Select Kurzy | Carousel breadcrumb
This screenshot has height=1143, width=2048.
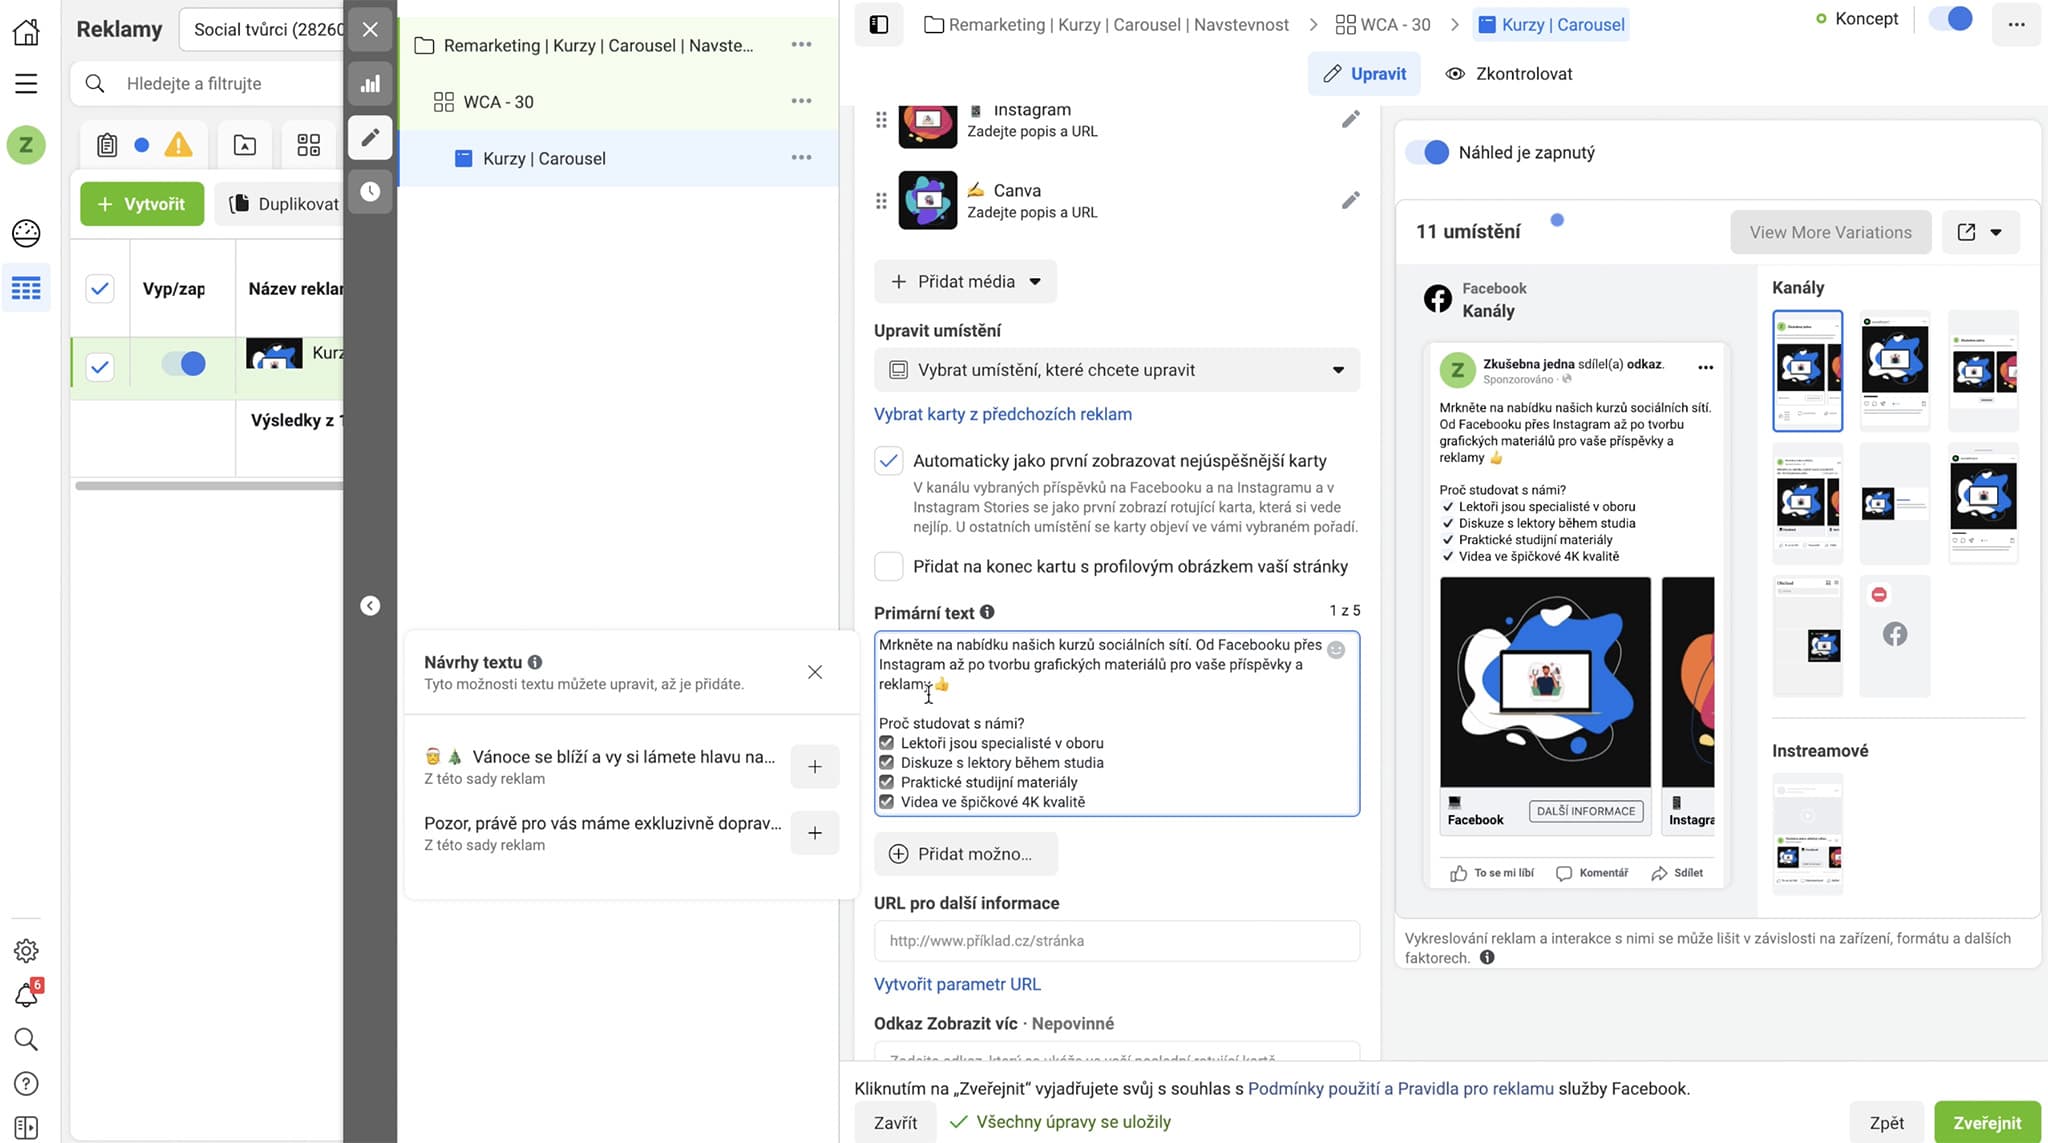1551,25
